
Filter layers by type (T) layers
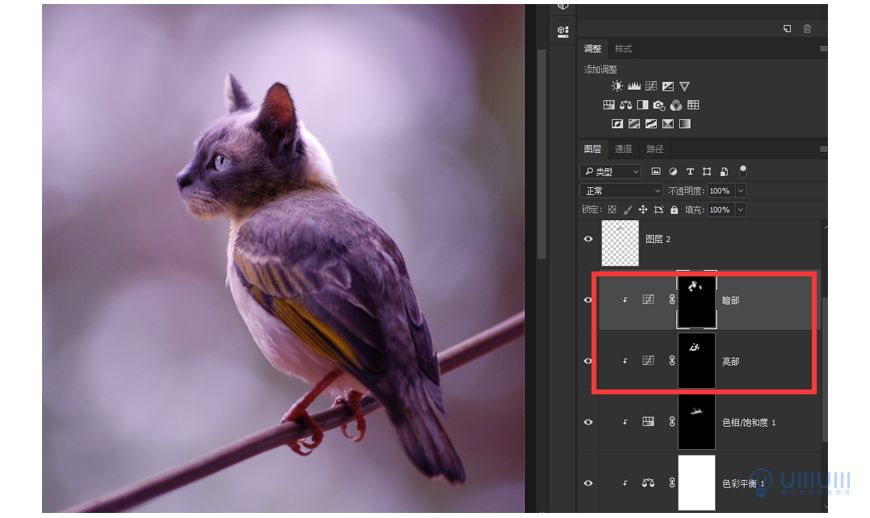pos(690,171)
